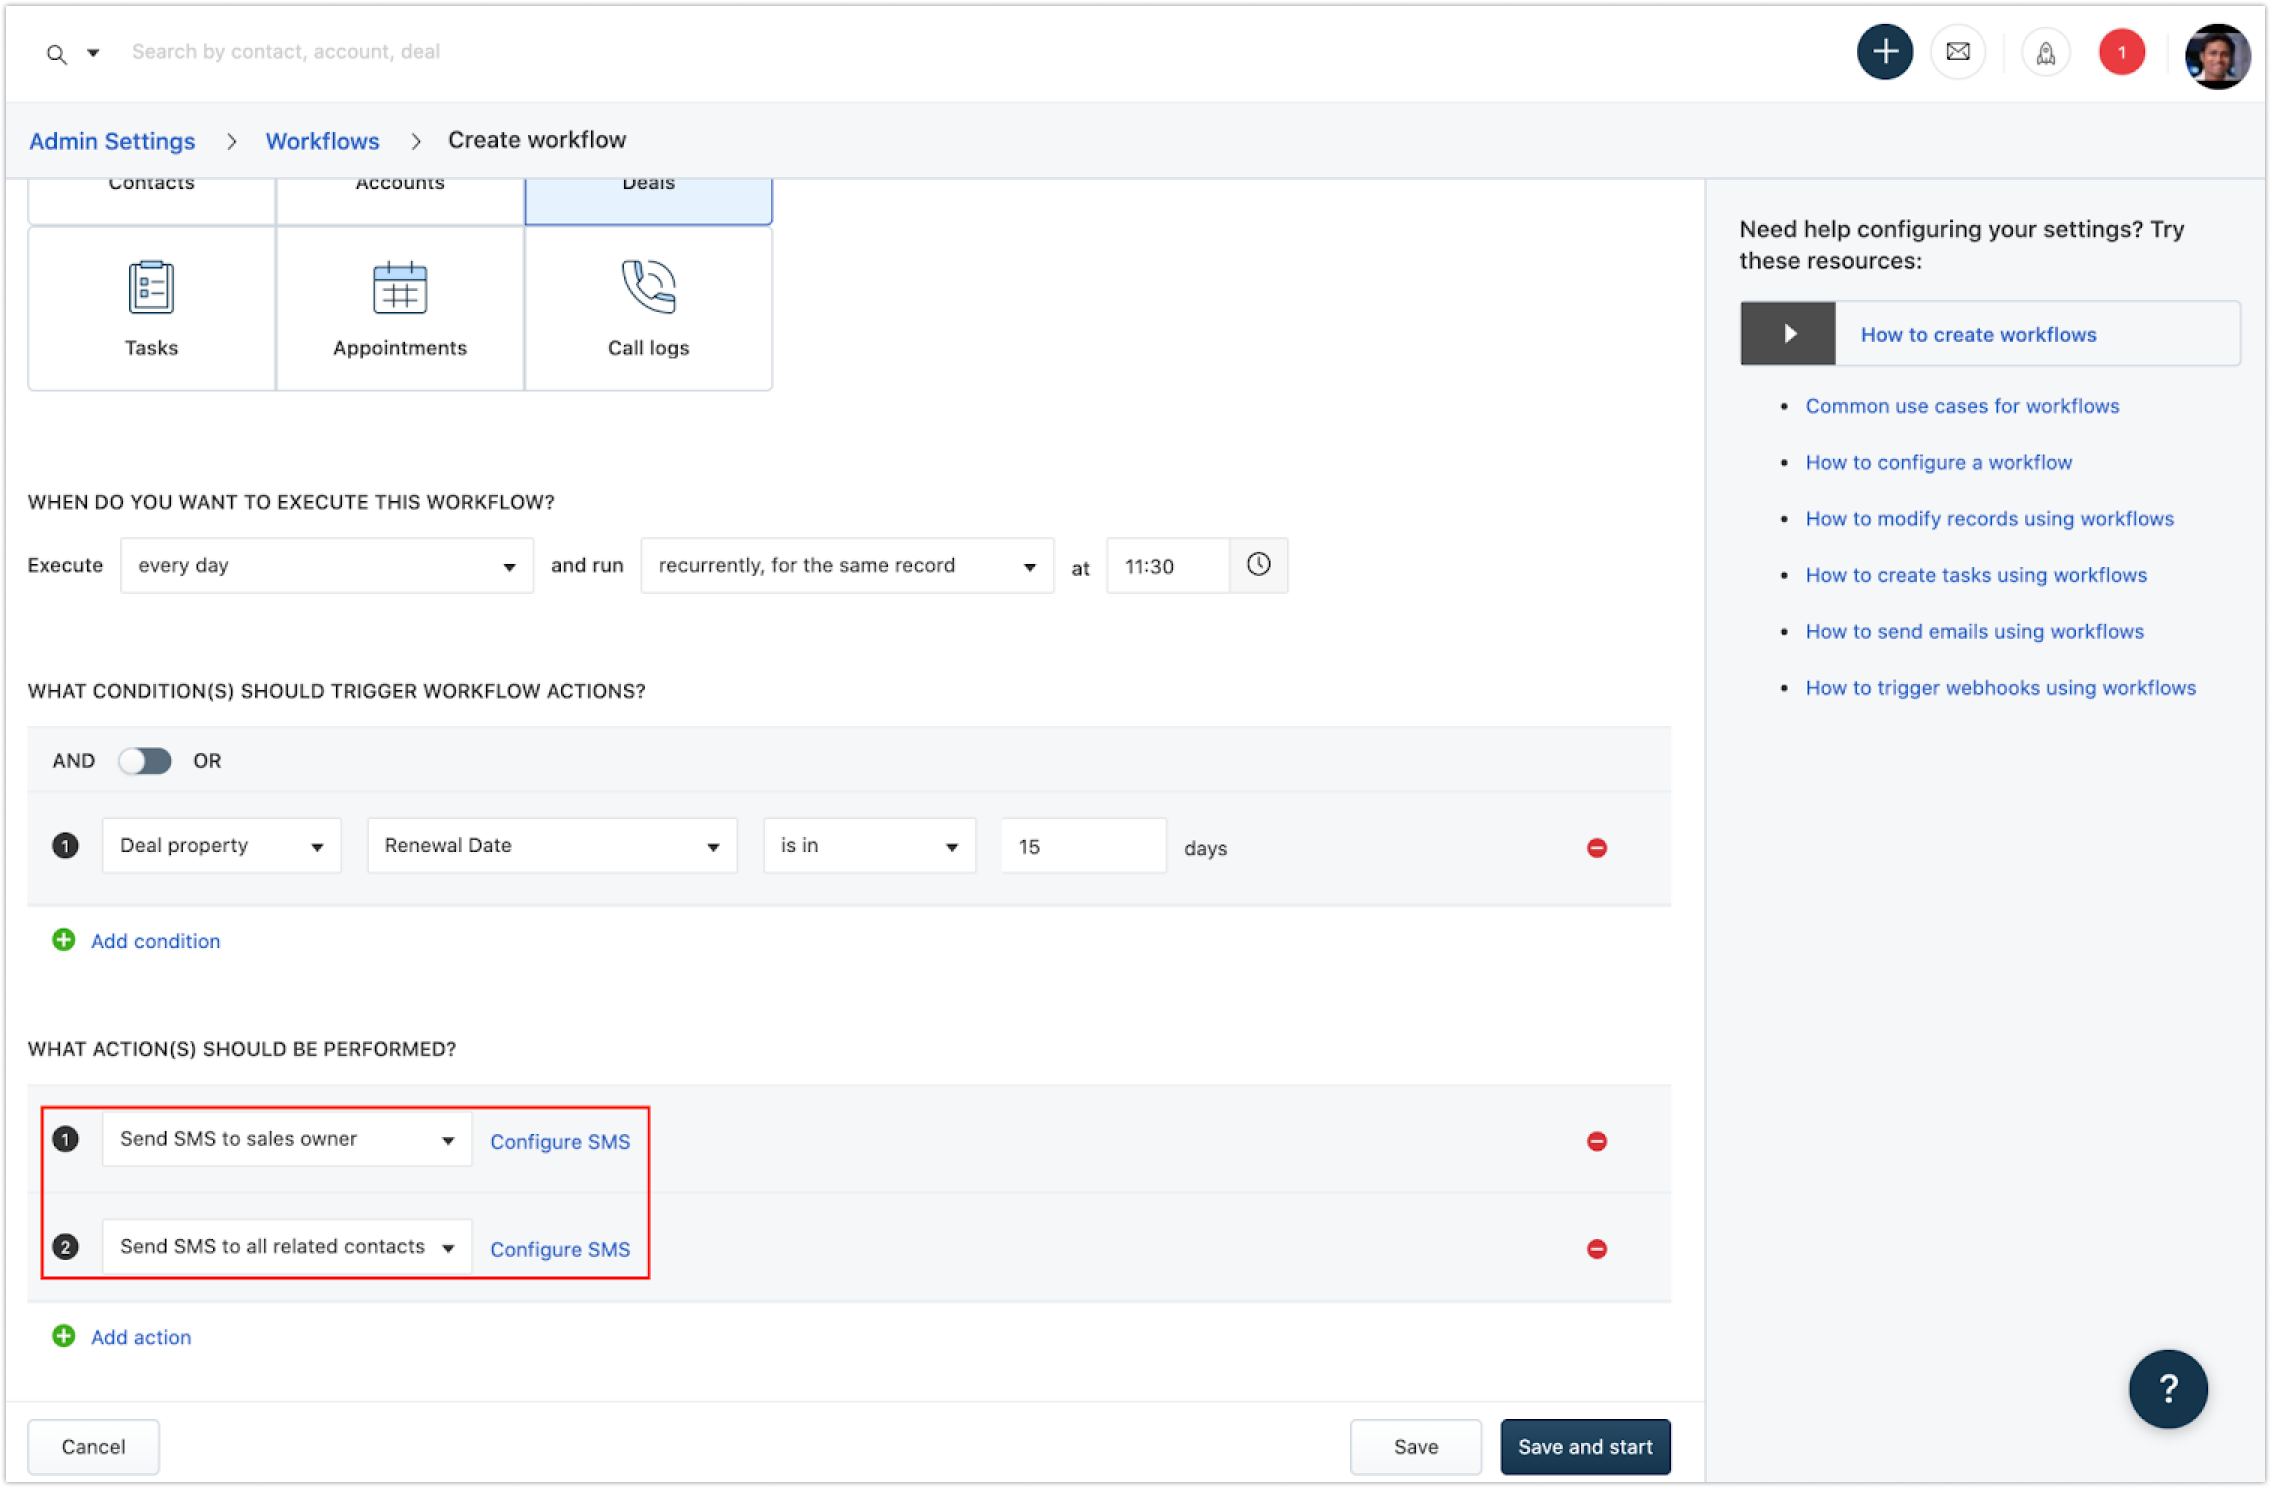Toggle the AND/OR condition switch
2272x1489 pixels.
point(145,761)
